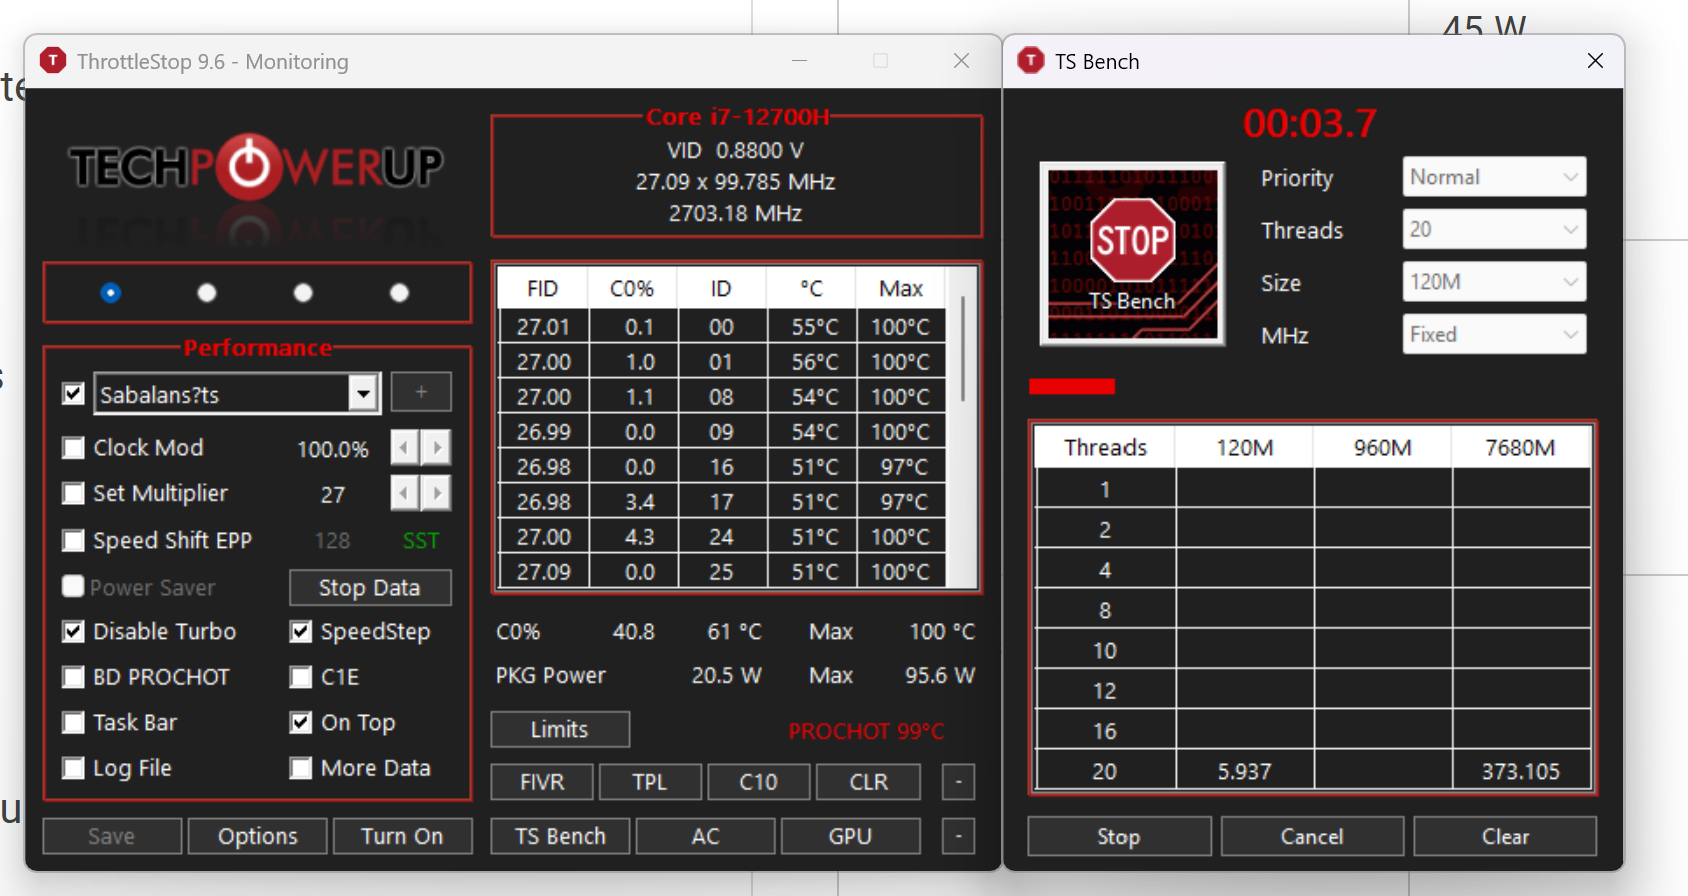Enable the Log File checkbox
1688x896 pixels.
click(x=73, y=768)
